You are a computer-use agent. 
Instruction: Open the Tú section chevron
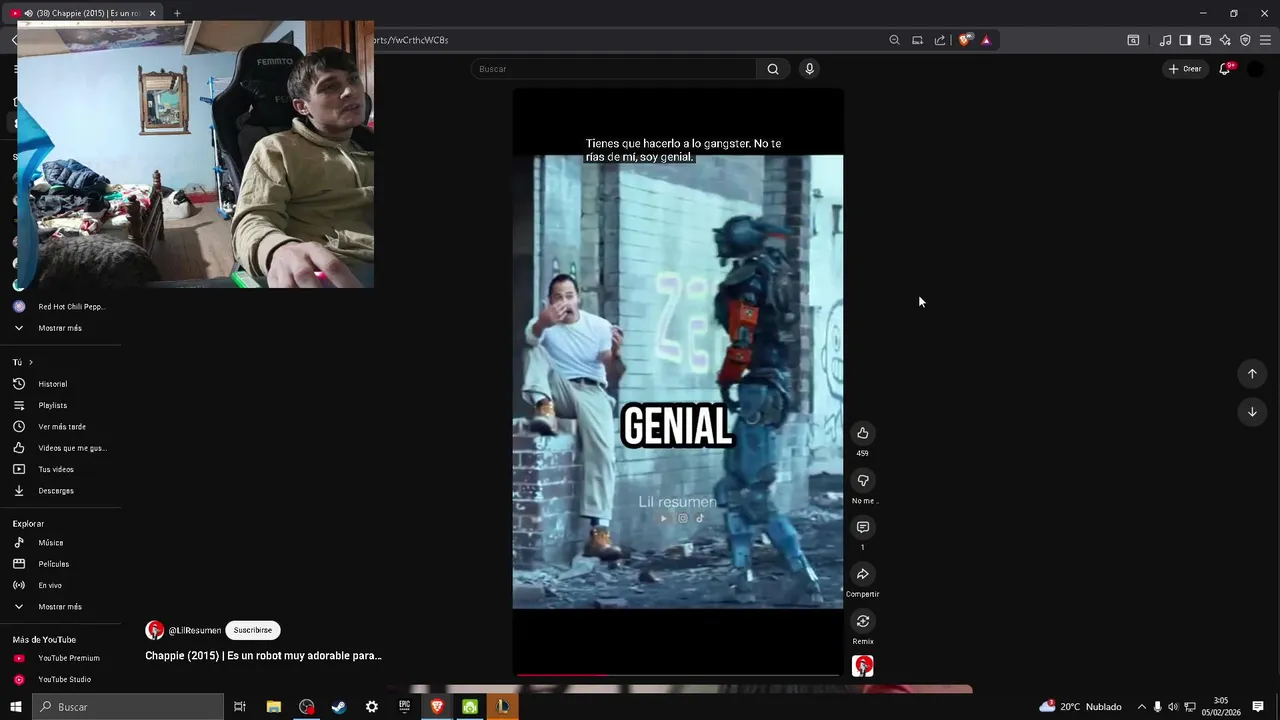click(x=31, y=362)
